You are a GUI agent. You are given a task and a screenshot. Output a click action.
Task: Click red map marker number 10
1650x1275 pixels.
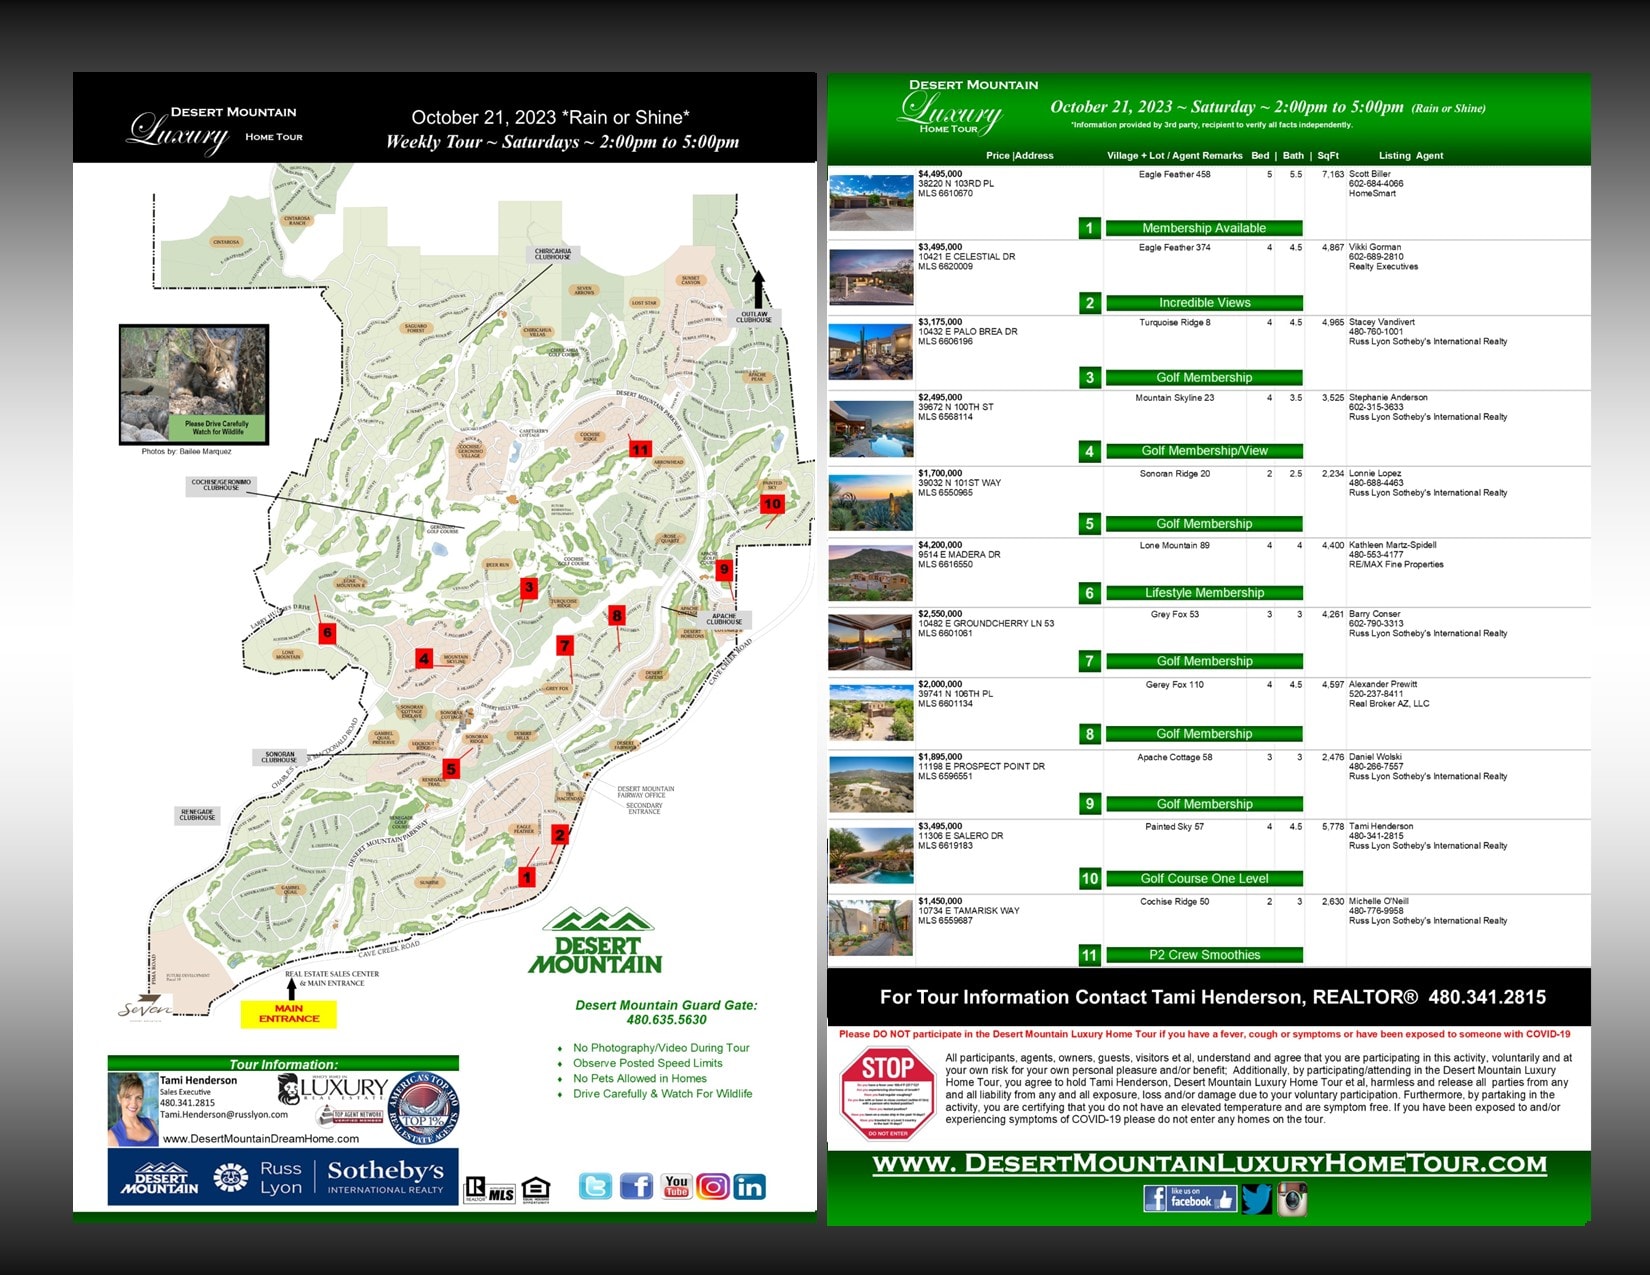pyautogui.click(x=772, y=504)
